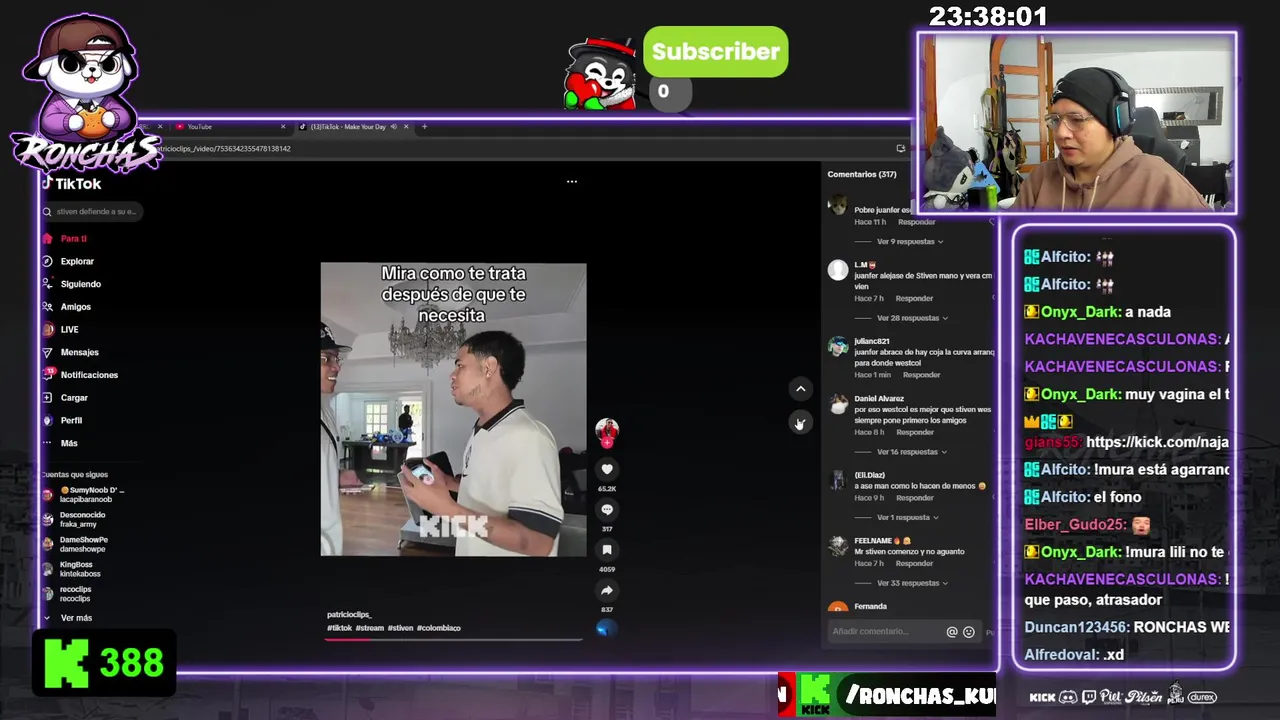
Task: Open kick.com link in stream chat
Action: point(1157,442)
